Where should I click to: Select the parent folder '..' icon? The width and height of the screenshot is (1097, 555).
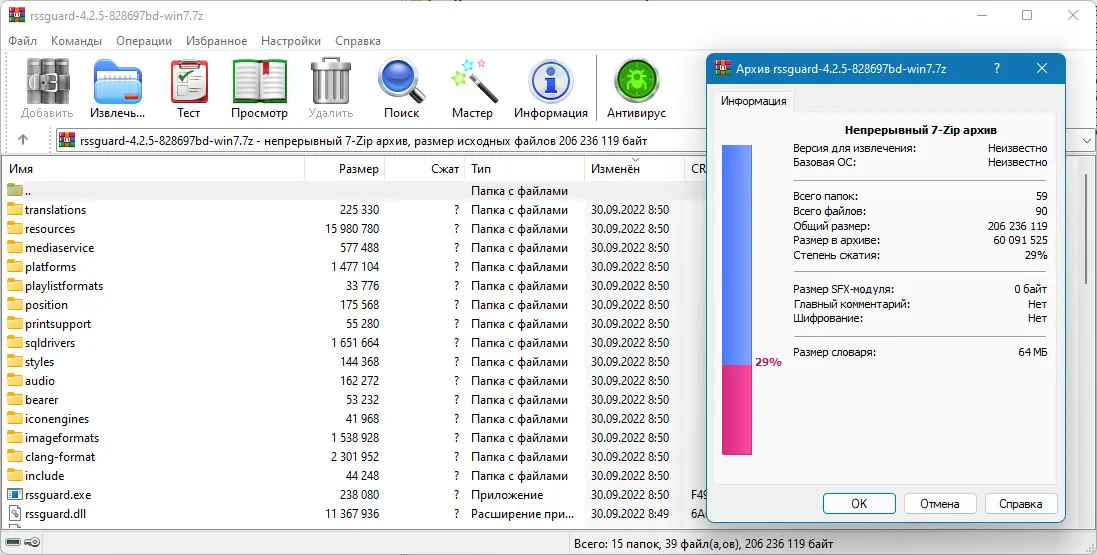[x=15, y=190]
